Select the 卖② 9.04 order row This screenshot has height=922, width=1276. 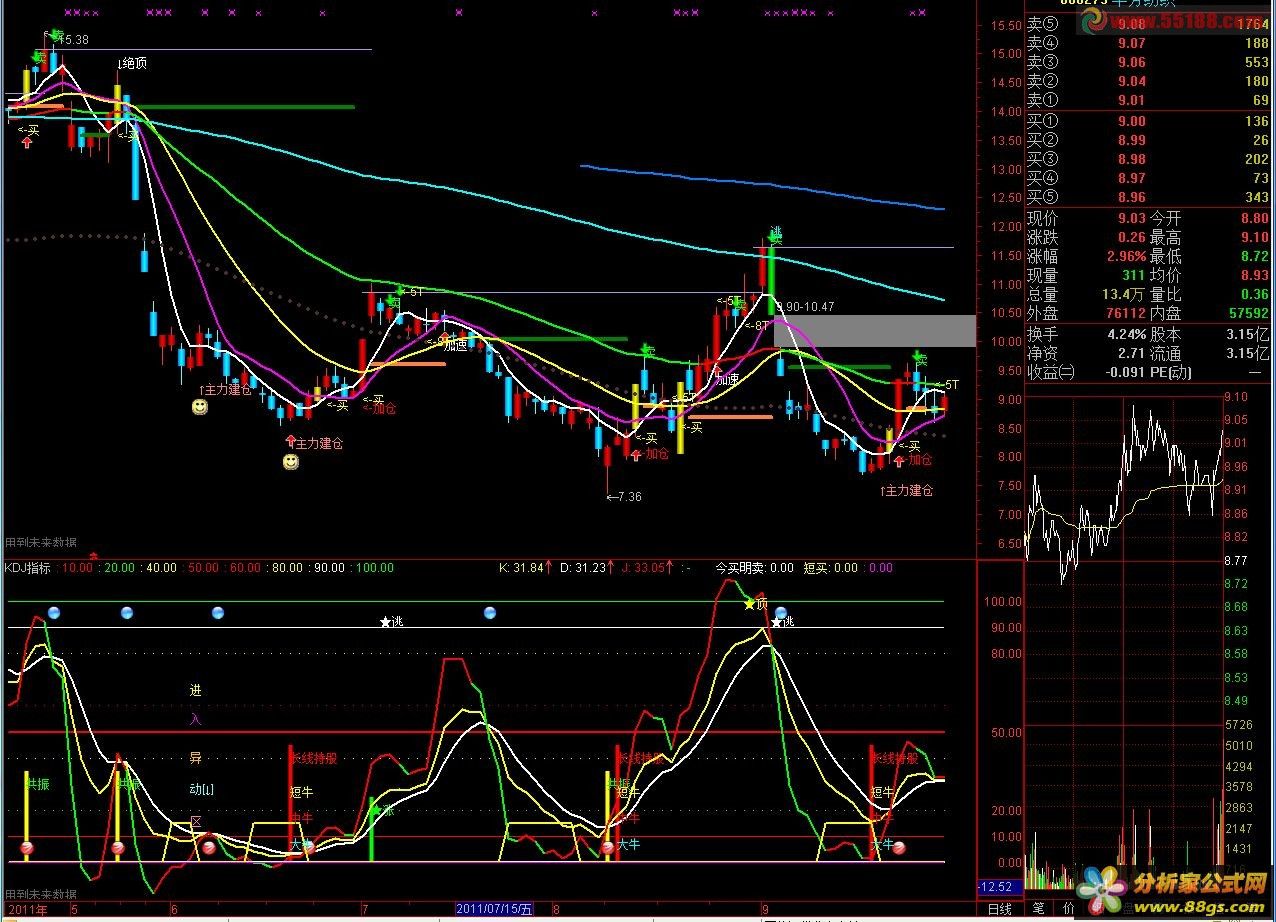click(1148, 81)
